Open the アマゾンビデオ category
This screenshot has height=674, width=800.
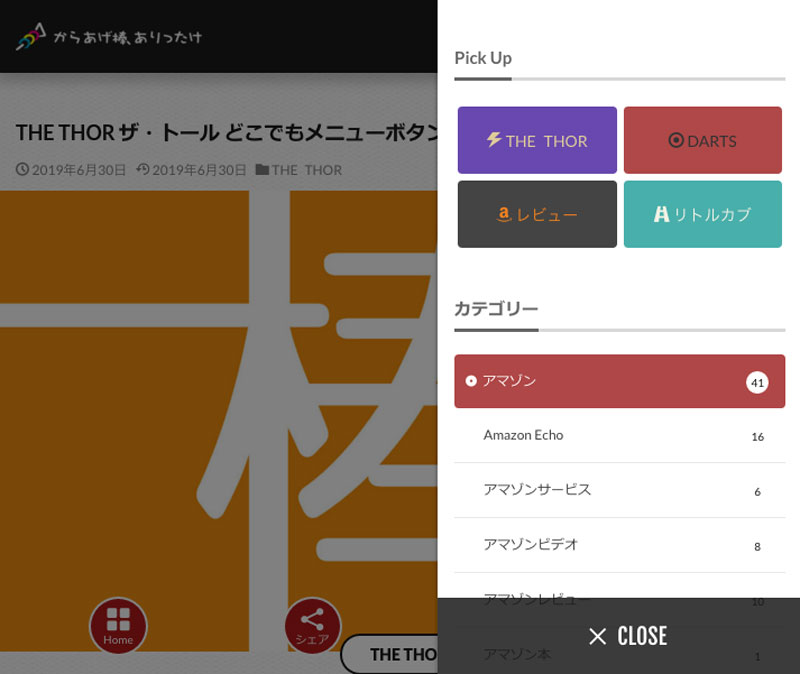tap(619, 545)
